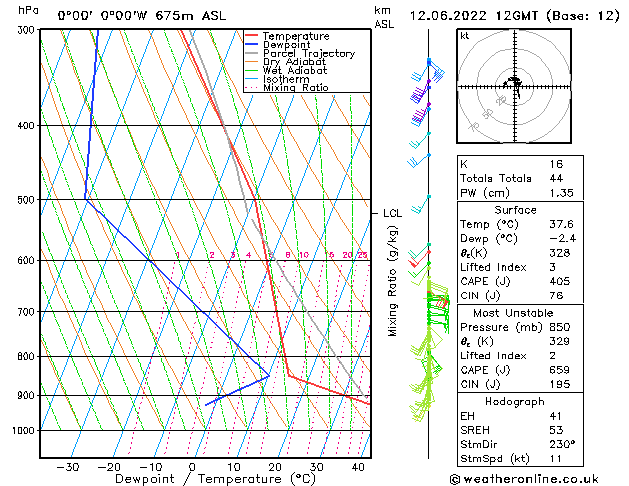
Task: Click the km ASL altitude axis label
Action: pyautogui.click(x=384, y=18)
